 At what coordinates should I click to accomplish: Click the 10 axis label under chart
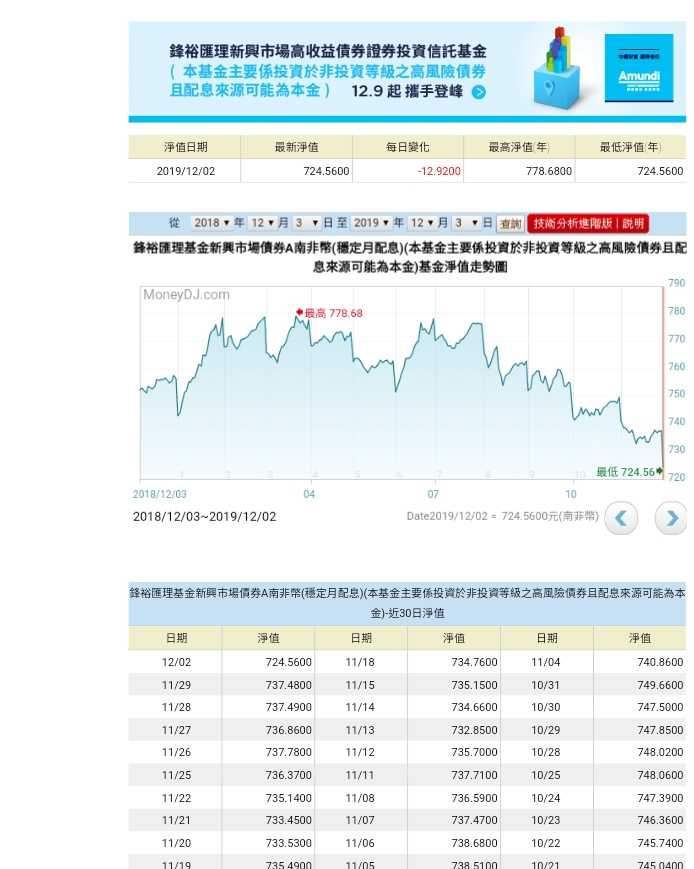(x=571, y=494)
